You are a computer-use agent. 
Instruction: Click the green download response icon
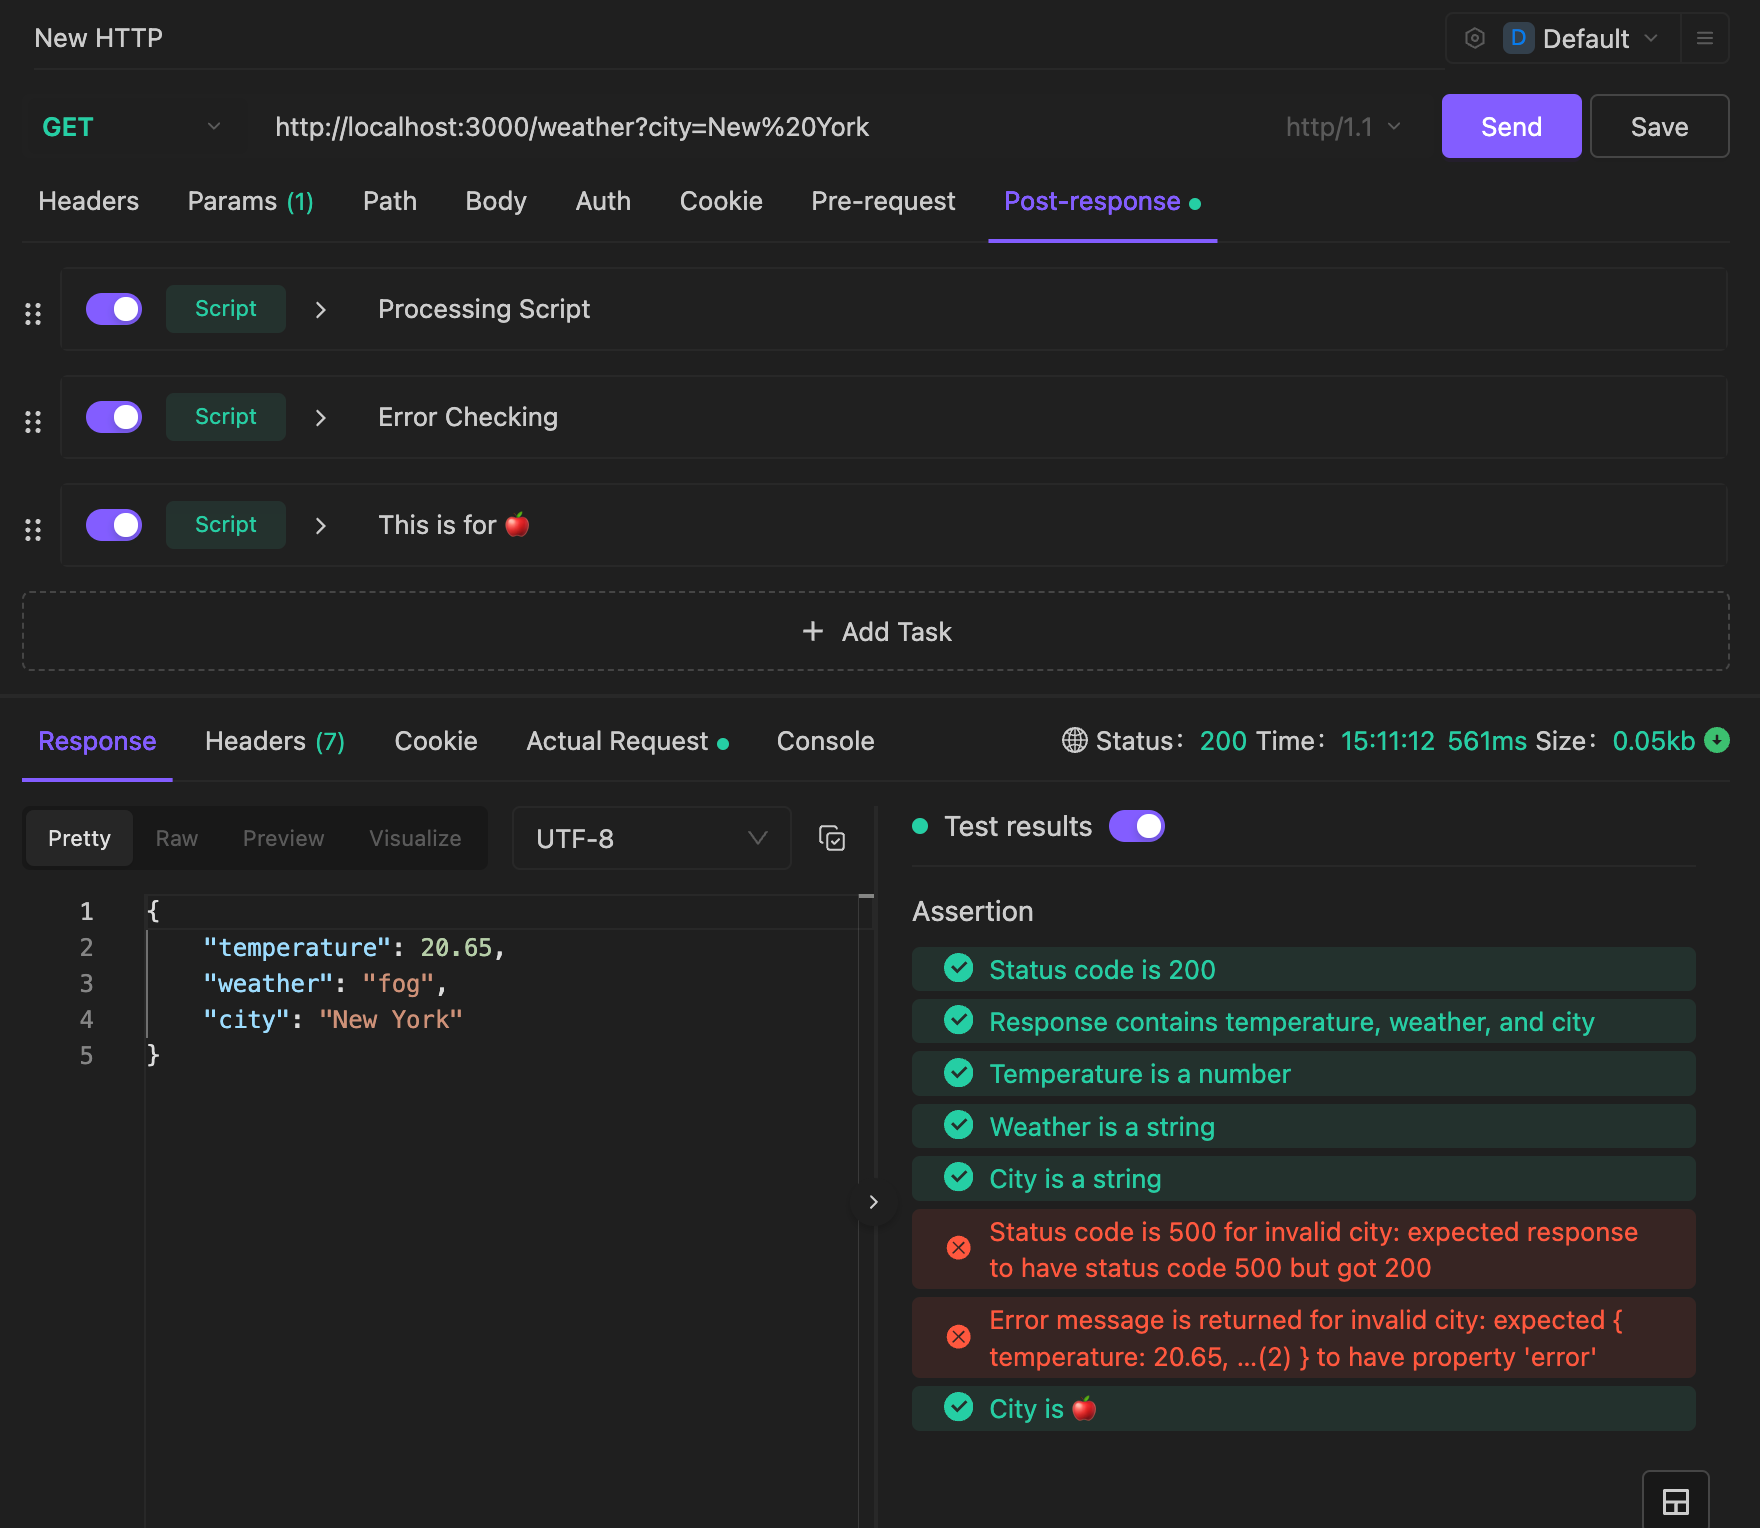pos(1717,740)
